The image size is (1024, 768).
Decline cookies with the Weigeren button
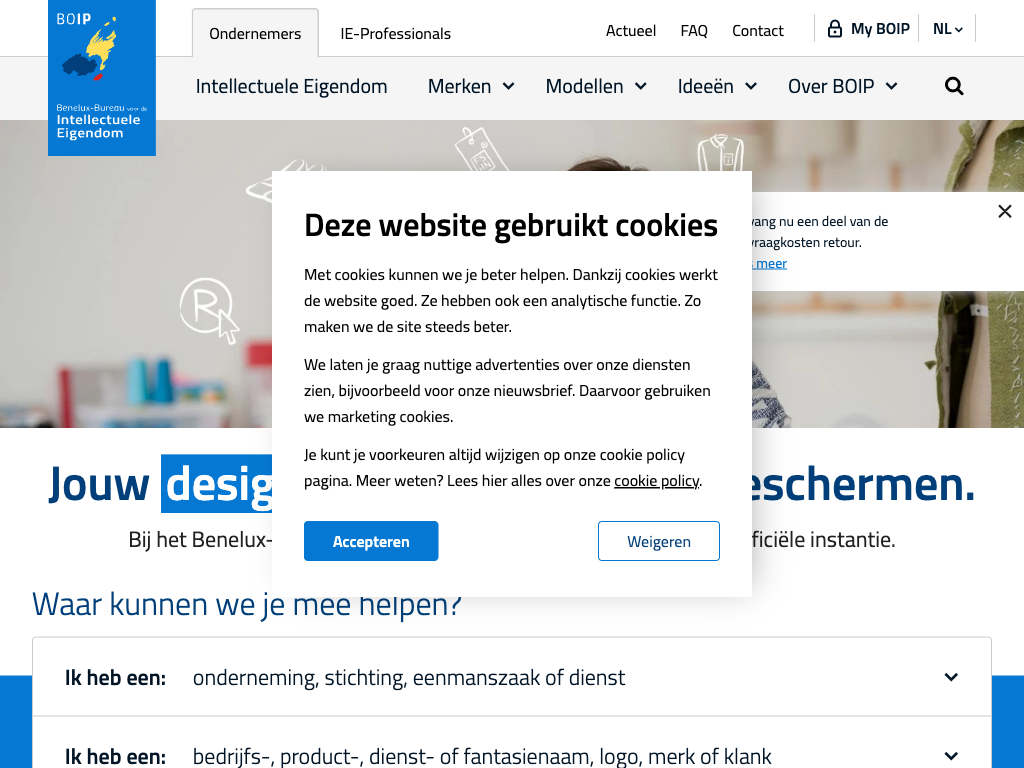659,541
